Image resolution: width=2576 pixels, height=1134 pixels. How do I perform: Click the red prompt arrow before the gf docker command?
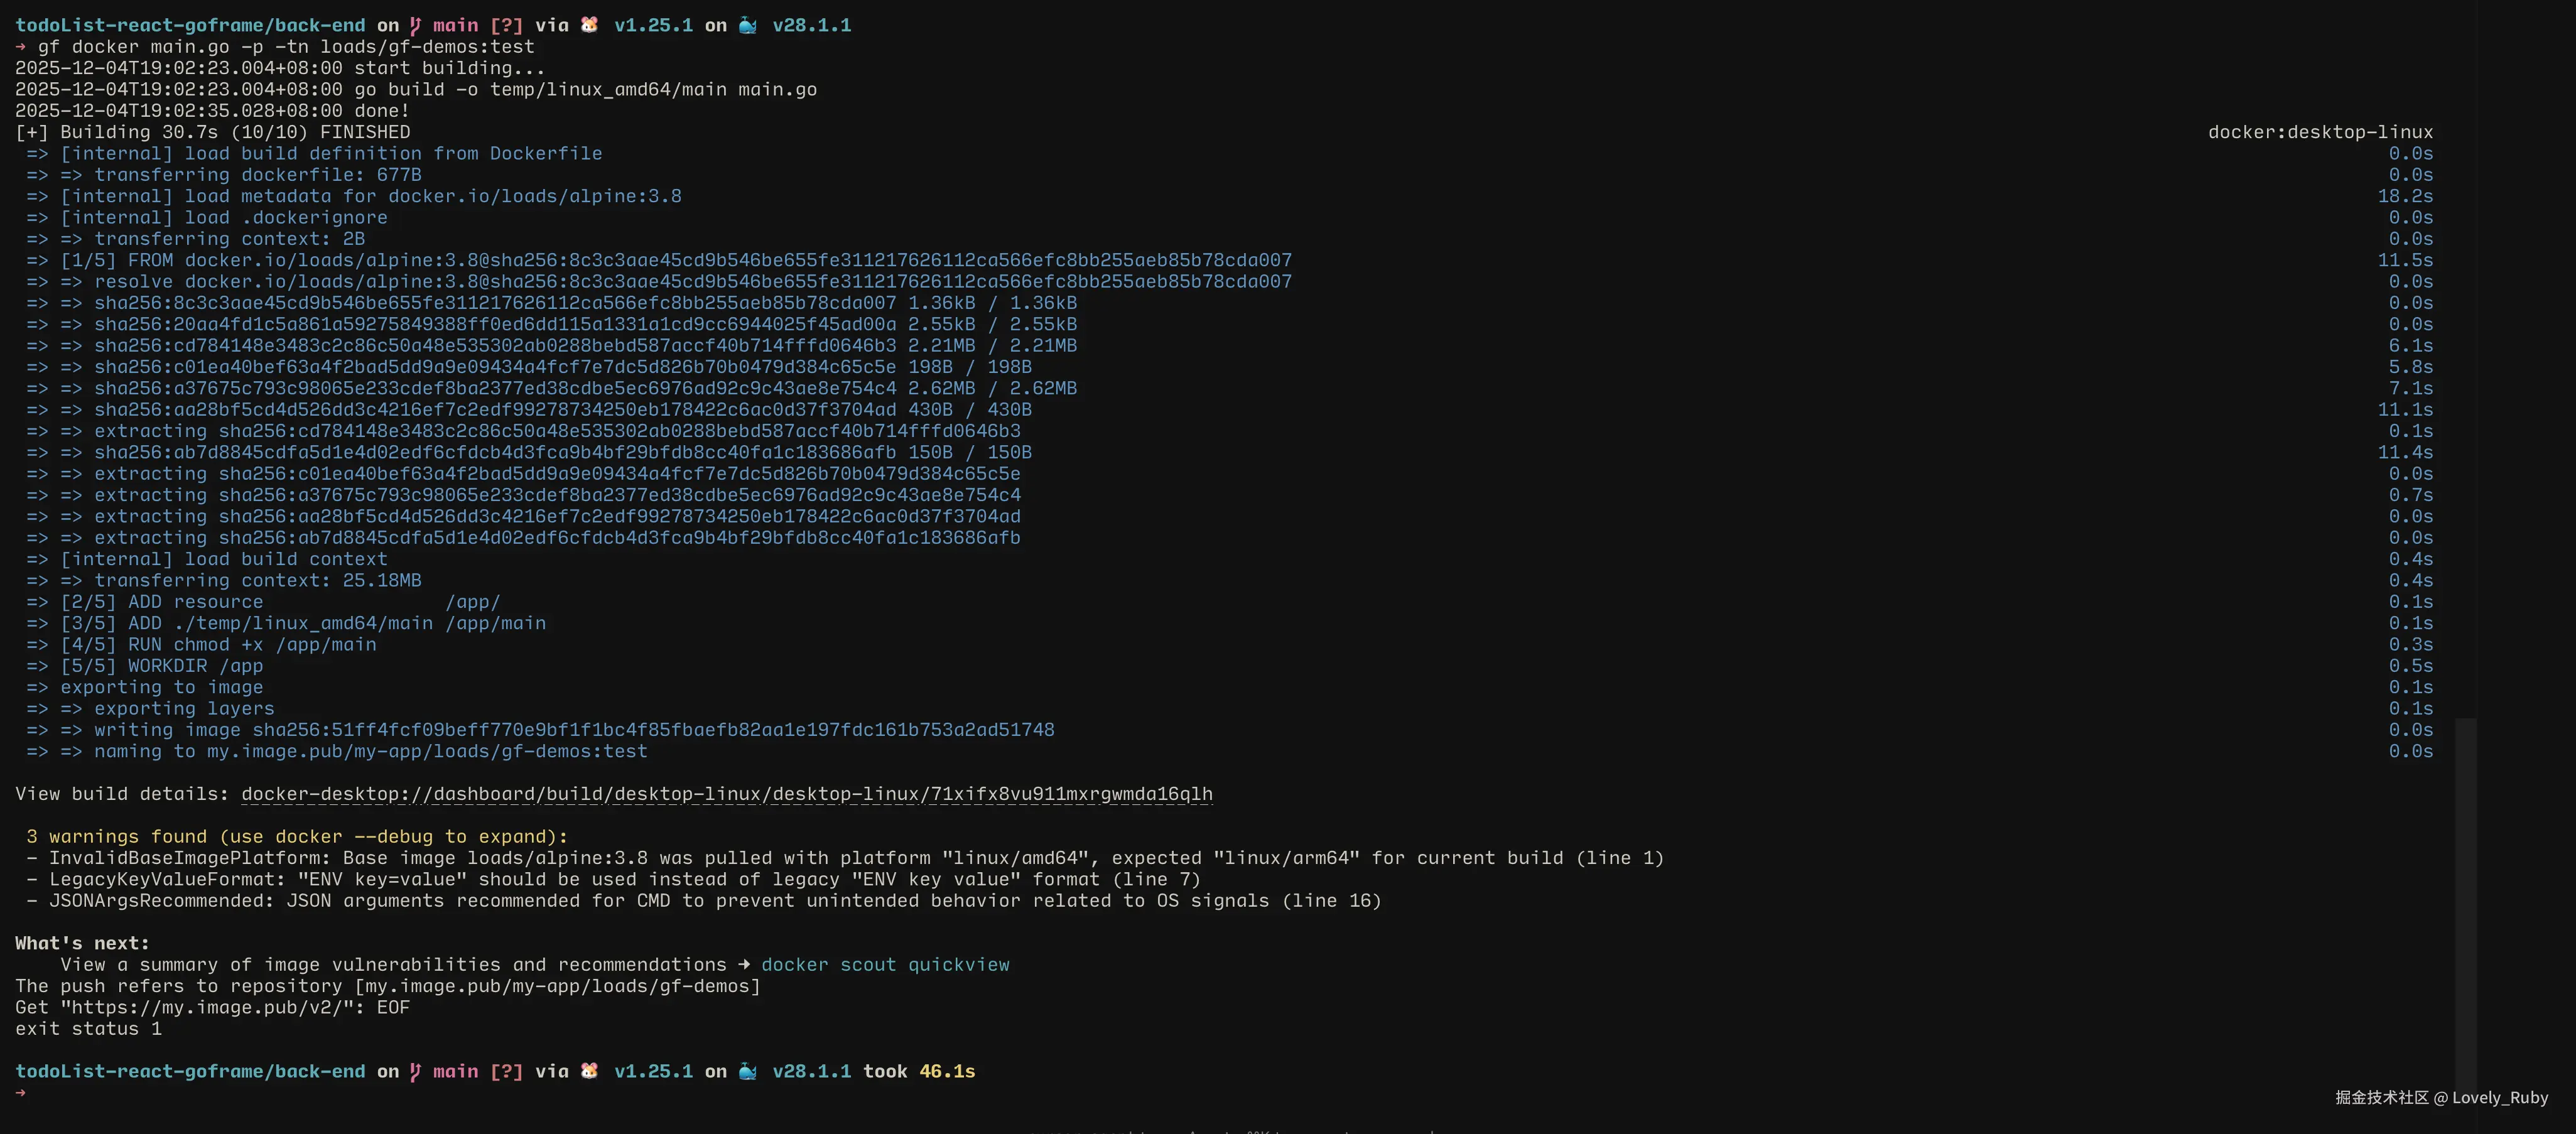pos(21,47)
